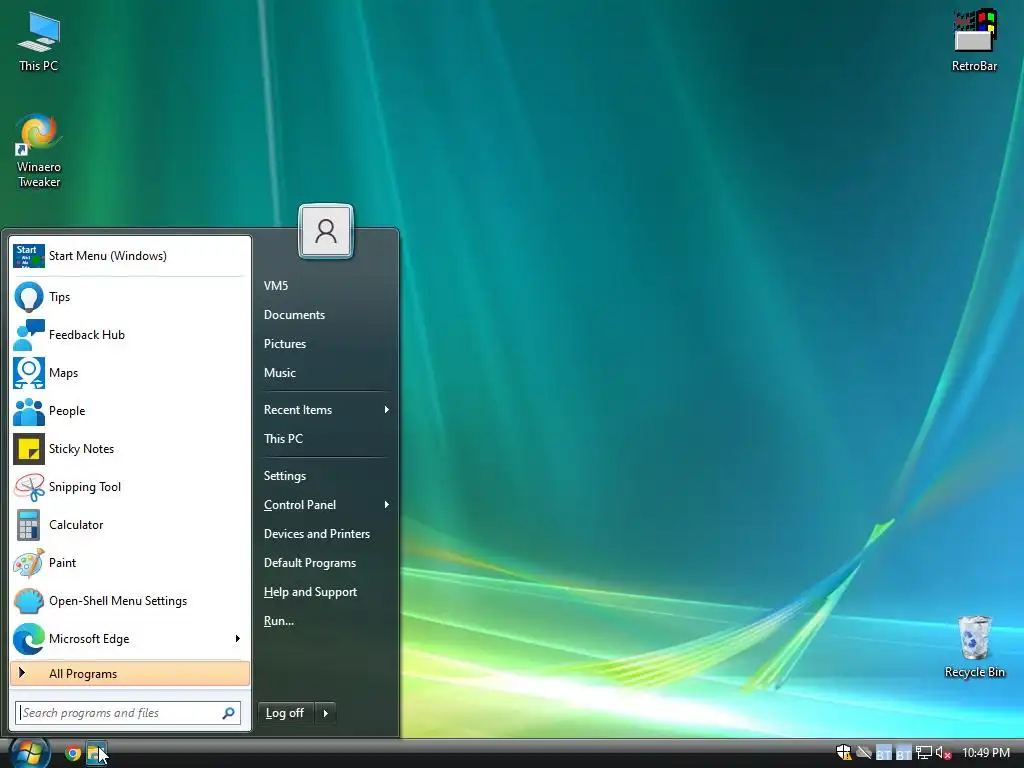1024x768 pixels.
Task: Open Pictures folder link
Action: click(325, 344)
